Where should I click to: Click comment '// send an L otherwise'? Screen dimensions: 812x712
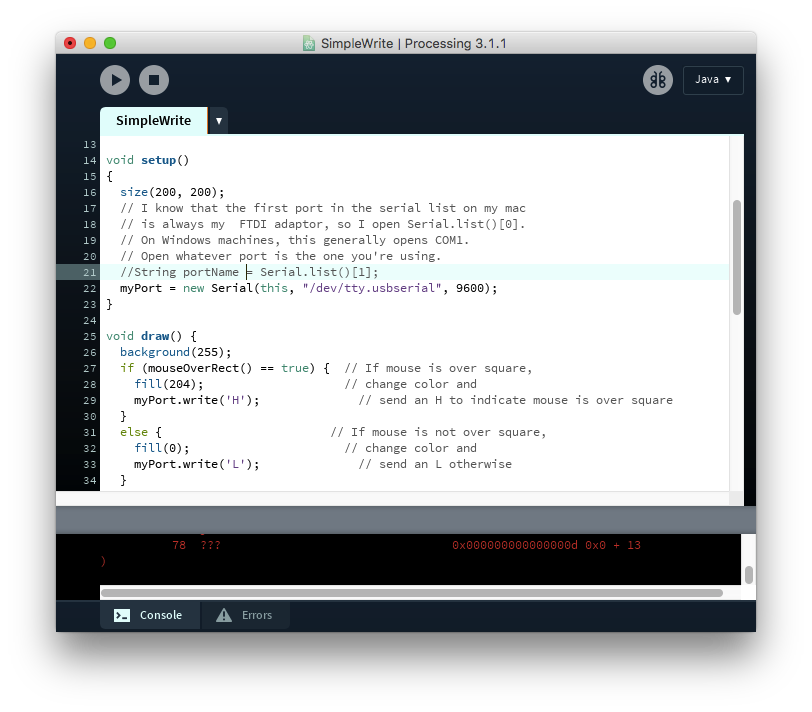coord(435,464)
